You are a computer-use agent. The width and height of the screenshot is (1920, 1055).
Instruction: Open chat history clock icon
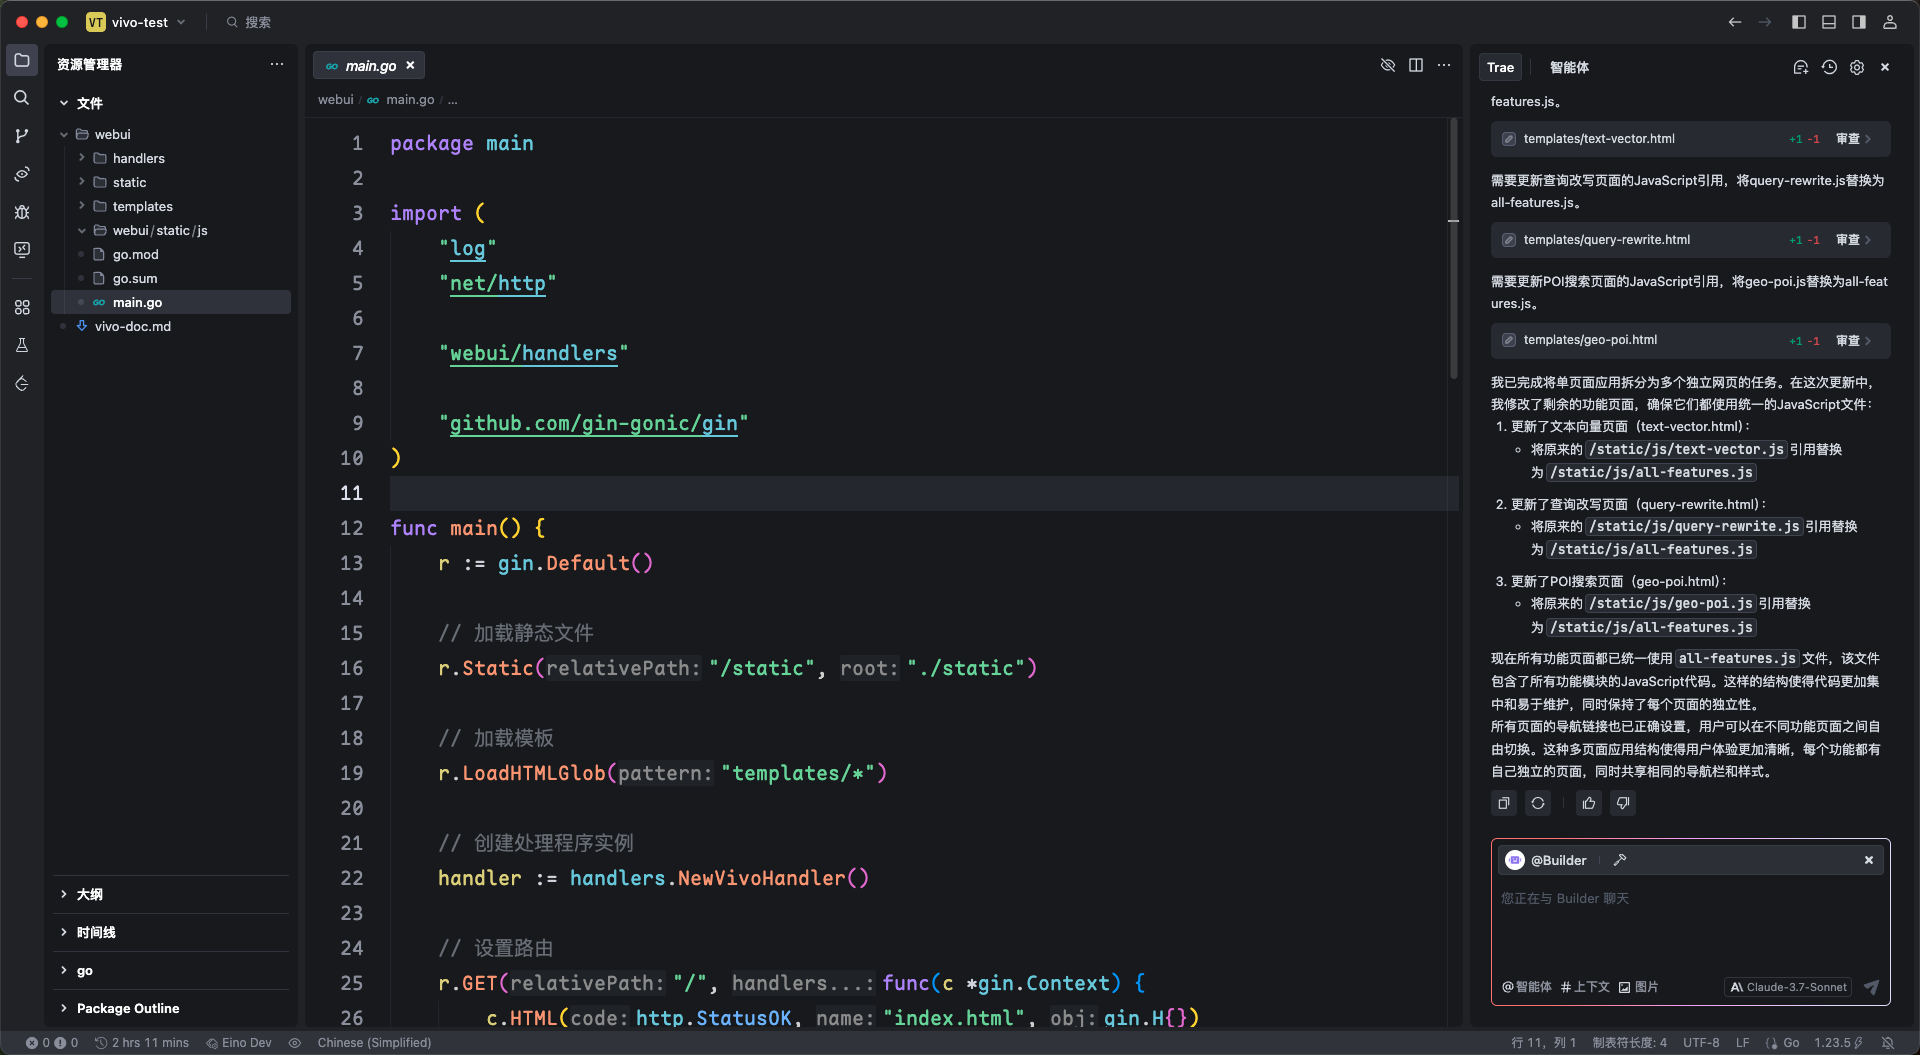1829,67
